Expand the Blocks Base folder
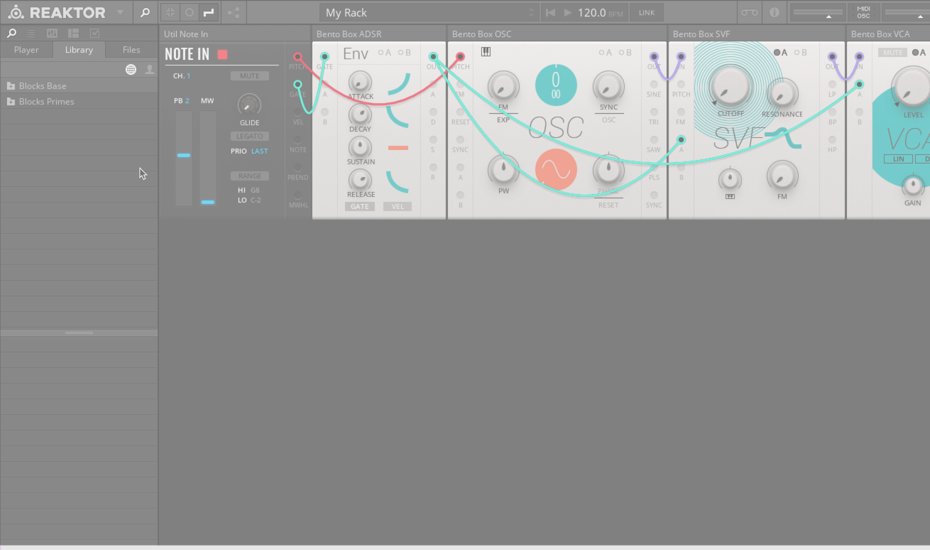Screen dimensions: 930x550 point(42,86)
